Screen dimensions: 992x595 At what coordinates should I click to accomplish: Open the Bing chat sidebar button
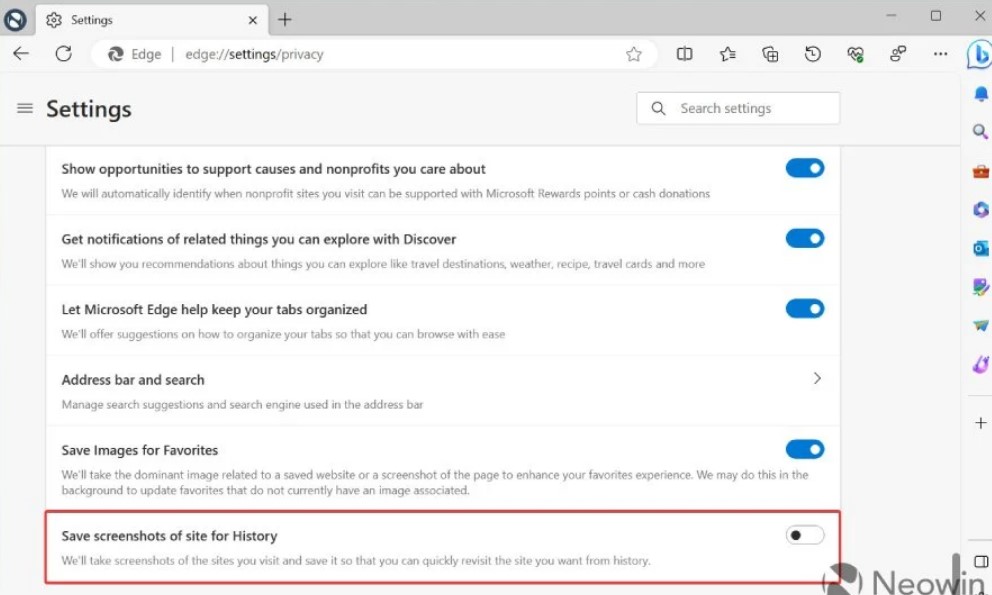(x=979, y=54)
